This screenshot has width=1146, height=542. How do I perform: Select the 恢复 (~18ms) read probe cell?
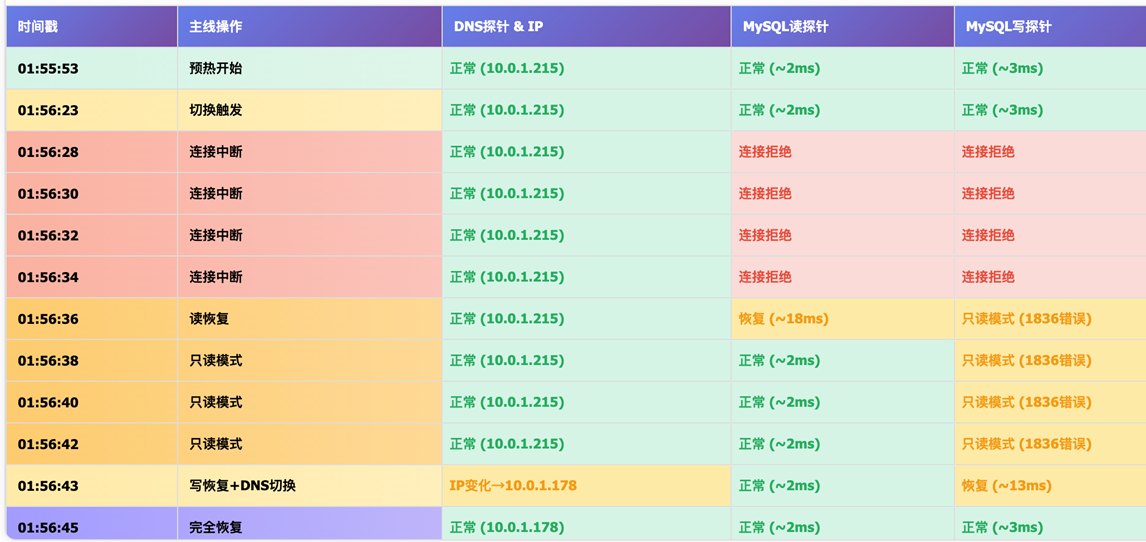783,319
